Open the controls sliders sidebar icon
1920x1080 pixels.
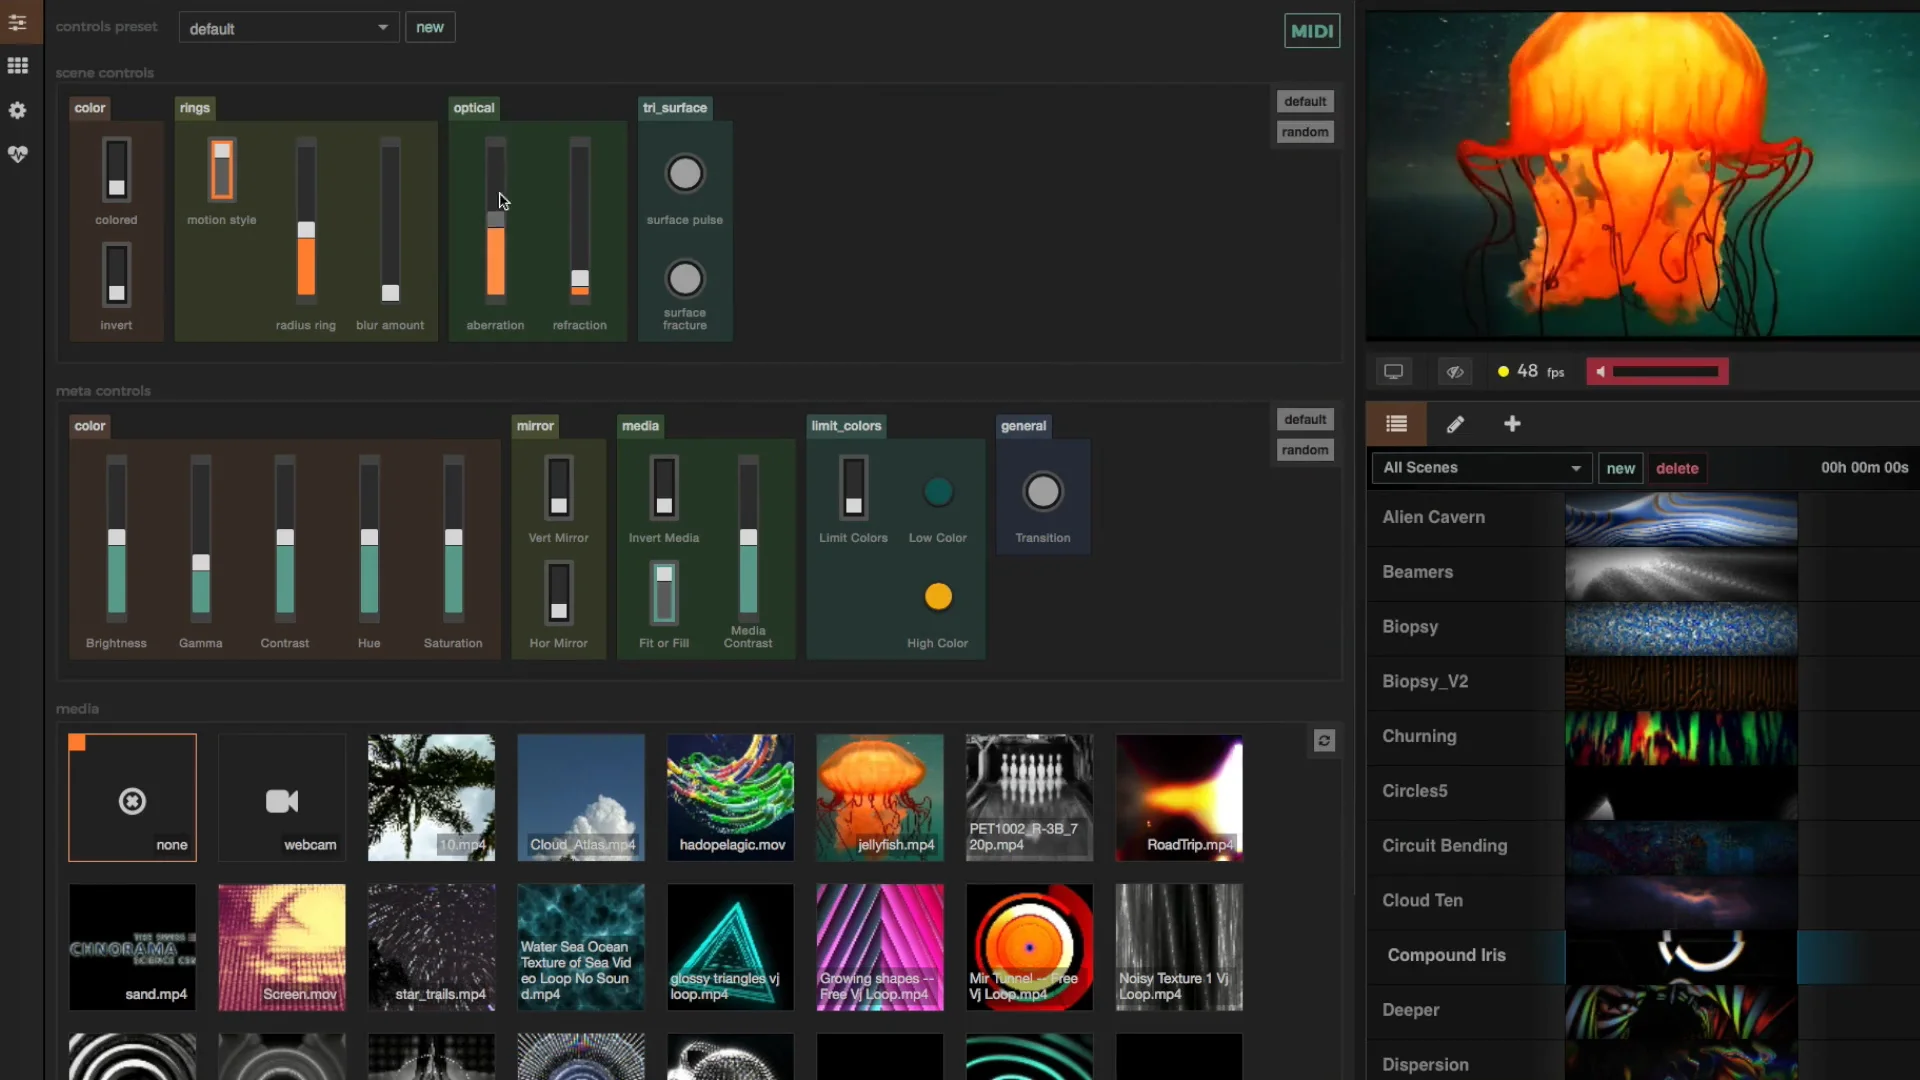[x=18, y=22]
